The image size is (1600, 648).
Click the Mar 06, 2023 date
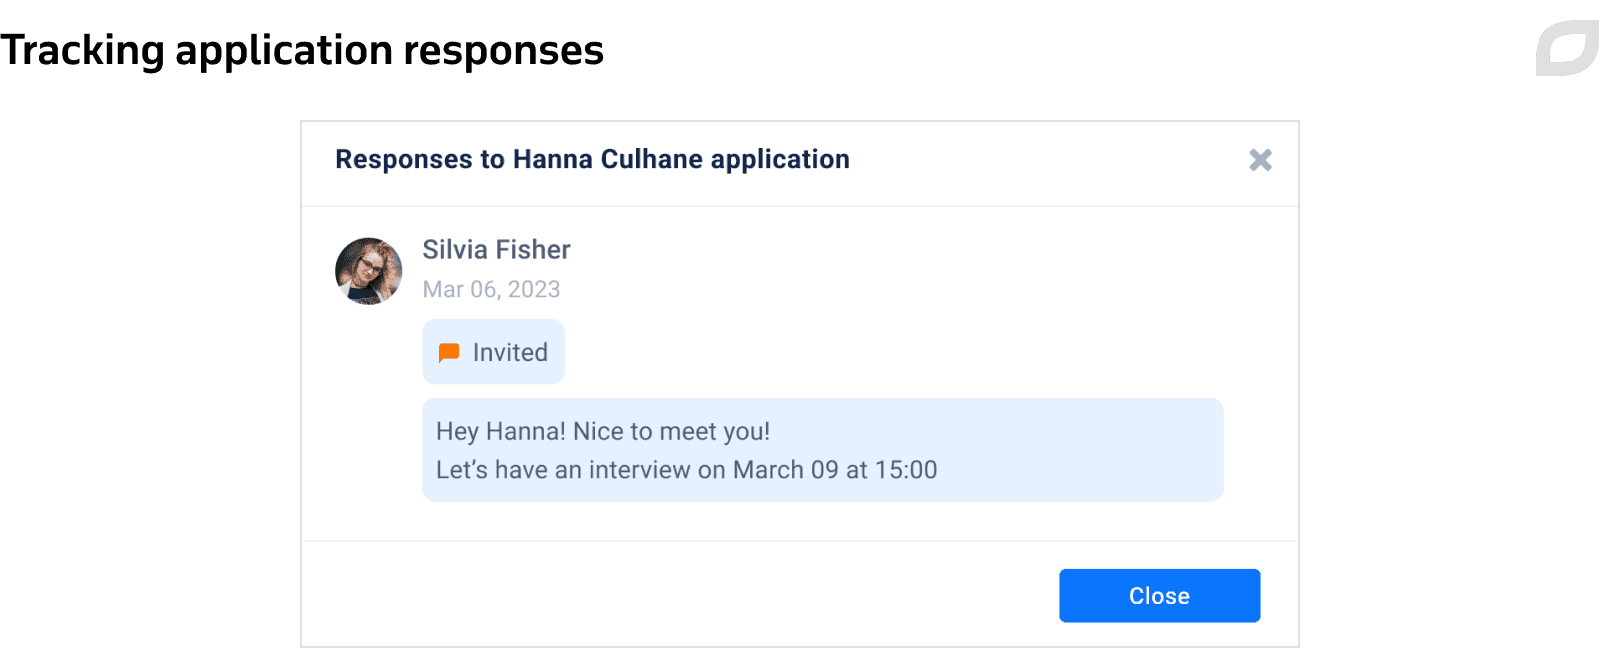(x=491, y=289)
